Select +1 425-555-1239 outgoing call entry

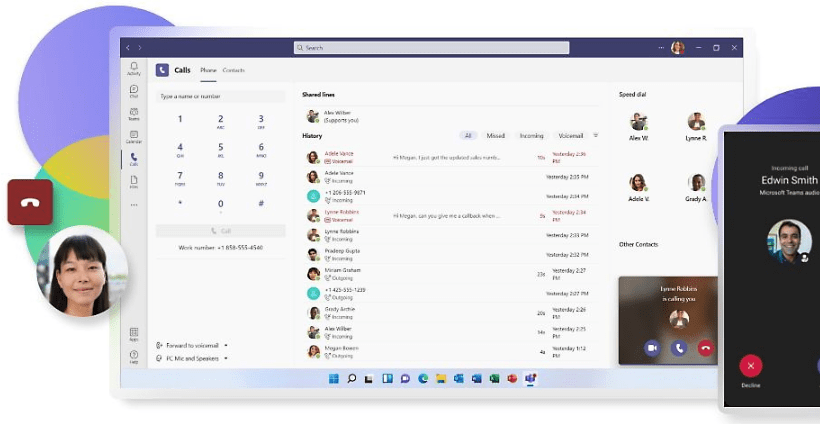point(451,293)
